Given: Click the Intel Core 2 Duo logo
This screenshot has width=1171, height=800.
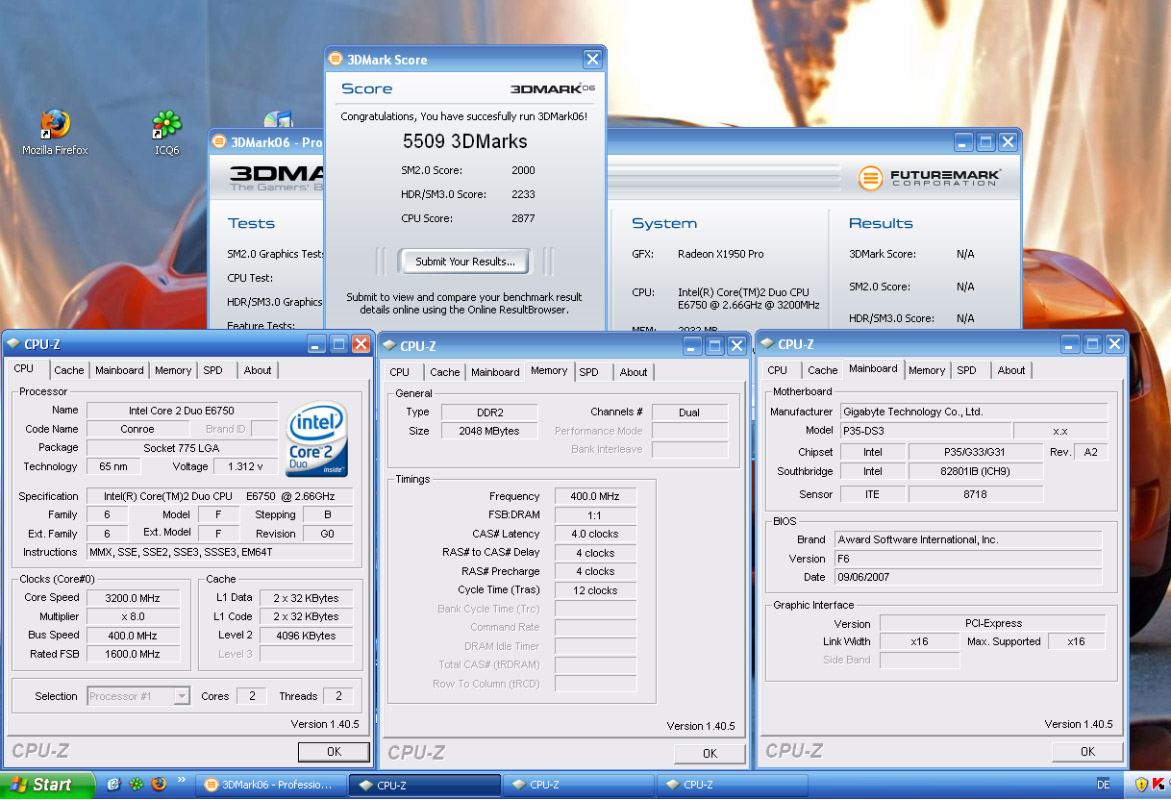Looking at the screenshot, I should (317, 439).
